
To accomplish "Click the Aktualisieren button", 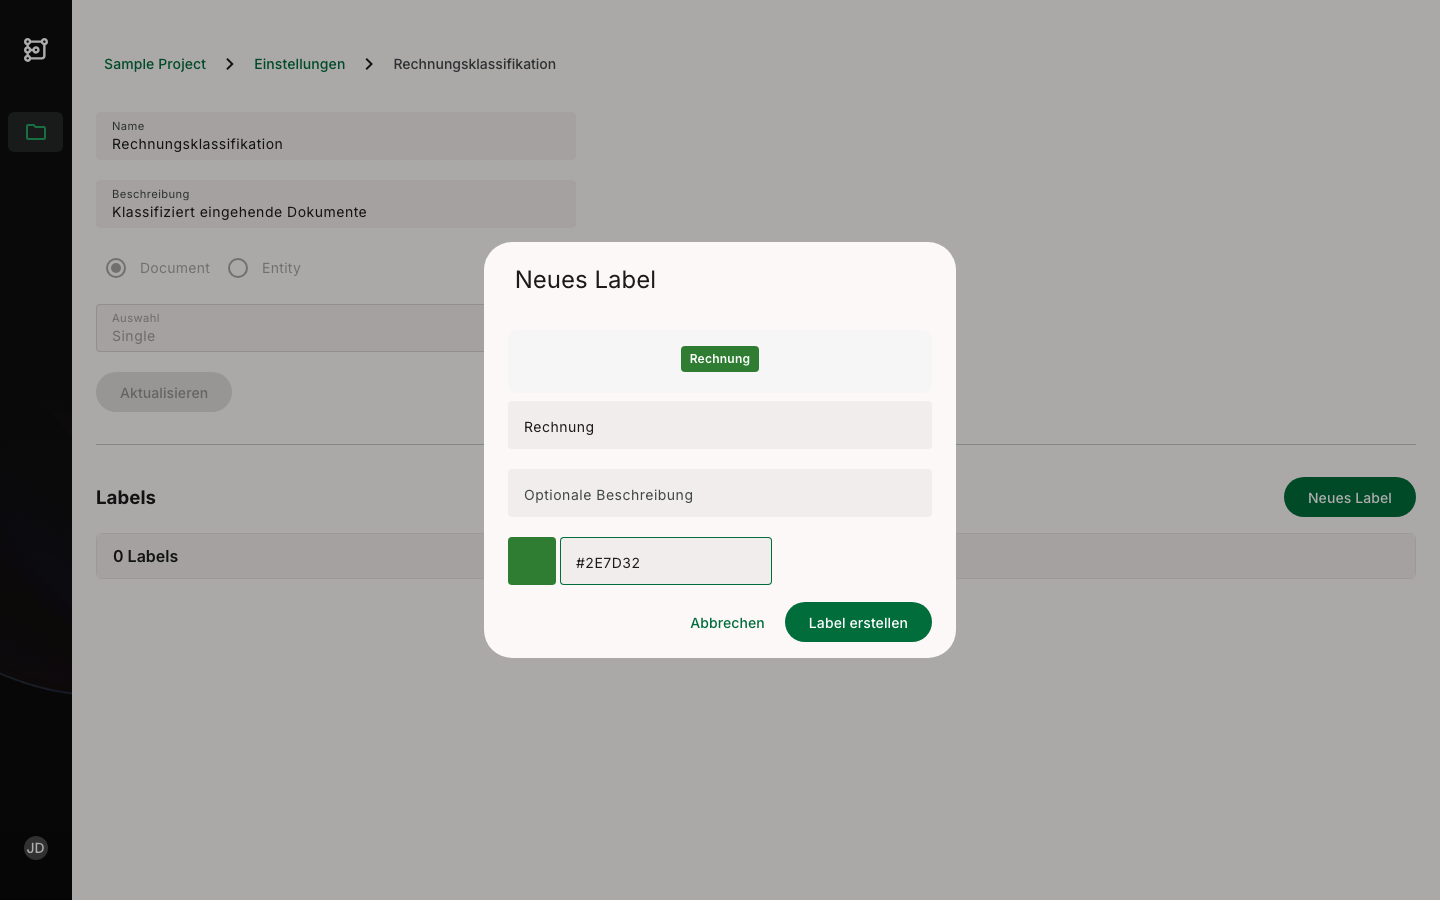I will 163,392.
